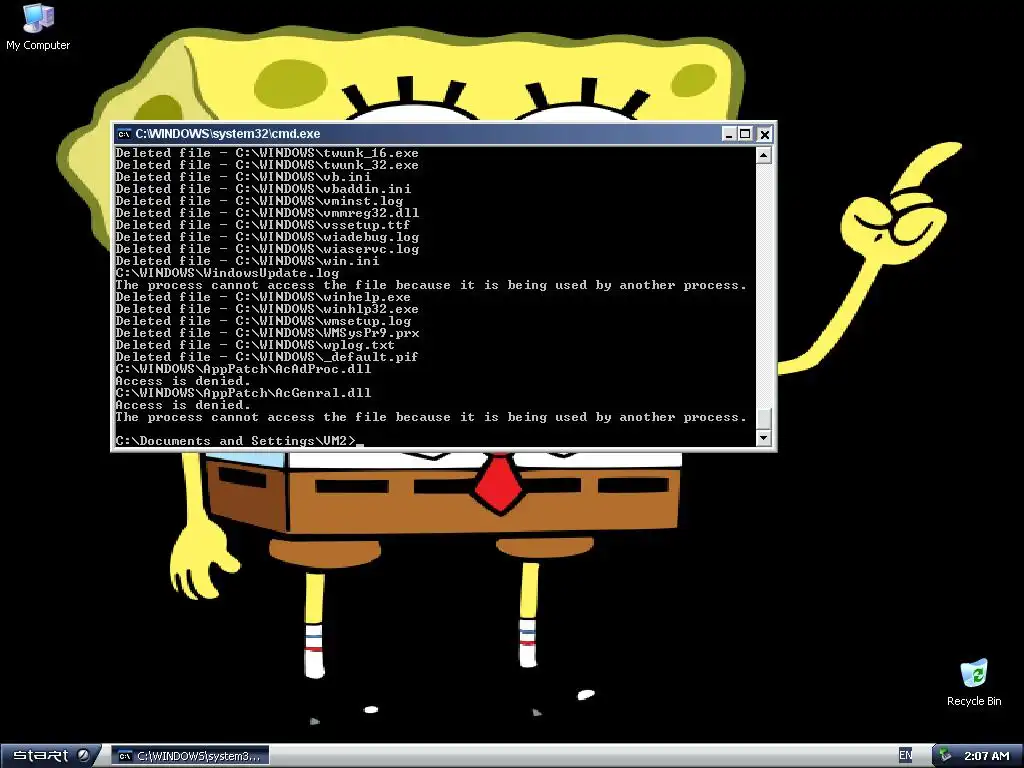Minimize the cmd.exe window
This screenshot has height=768, width=1024.
point(729,134)
